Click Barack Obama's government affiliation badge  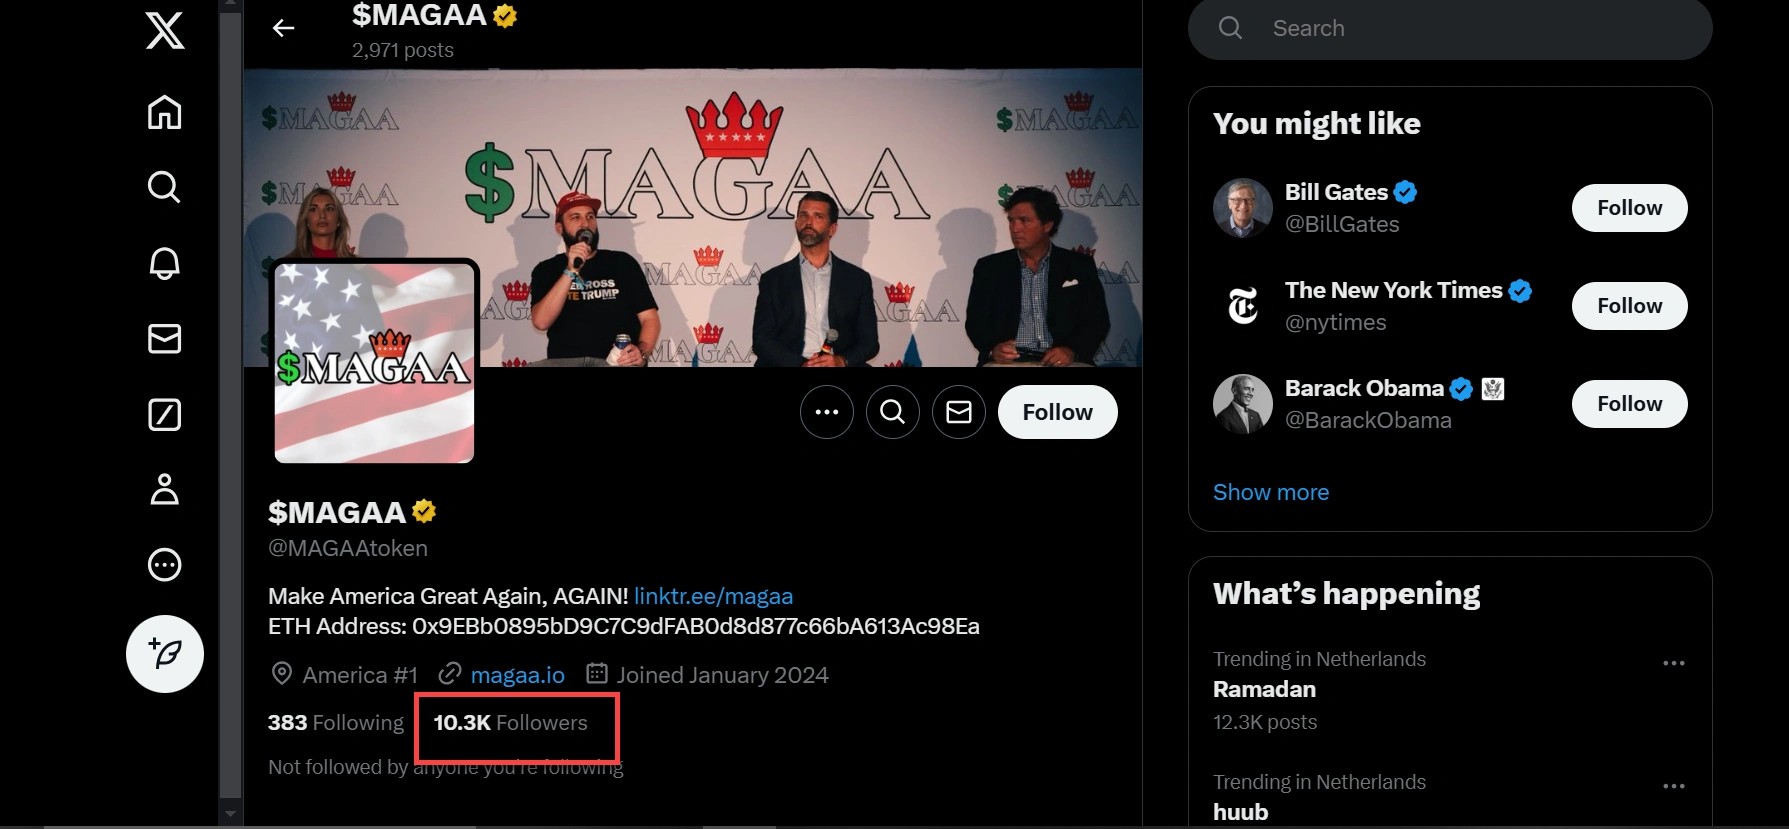coord(1493,388)
